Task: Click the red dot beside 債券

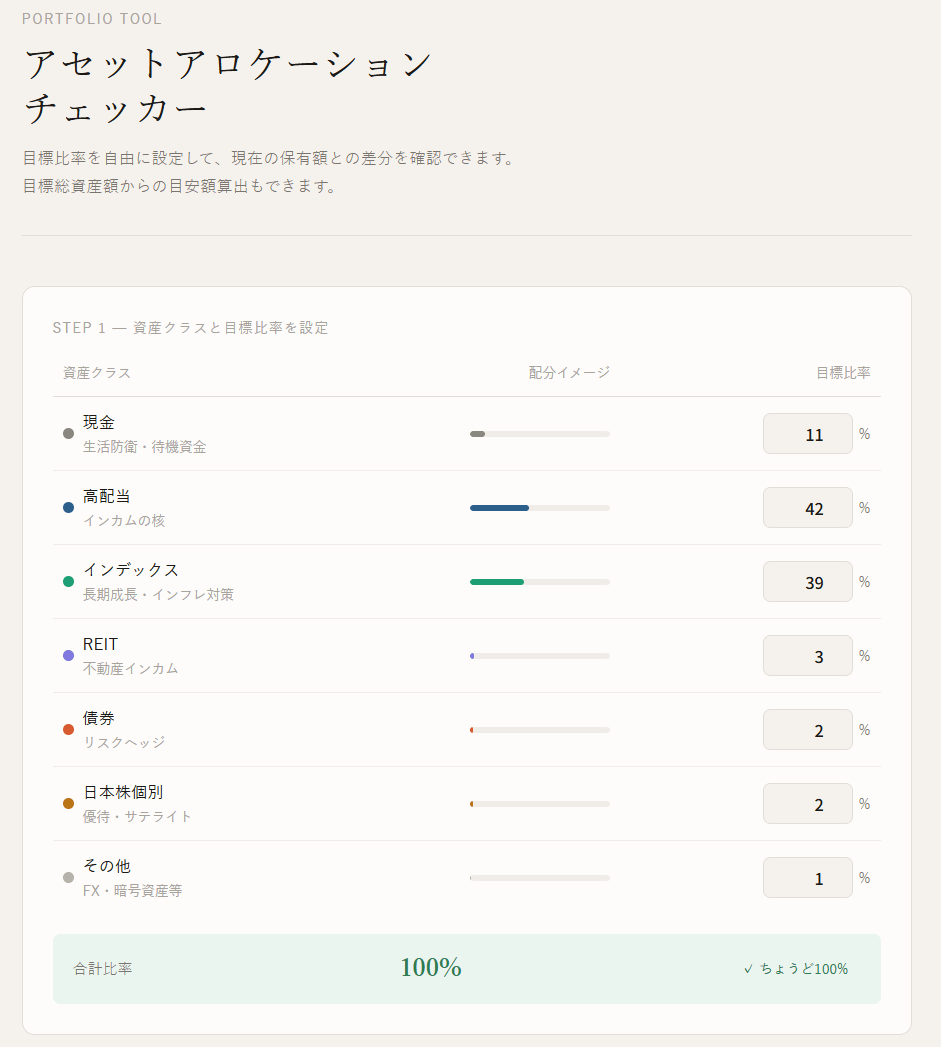Action: pyautogui.click(x=68, y=730)
